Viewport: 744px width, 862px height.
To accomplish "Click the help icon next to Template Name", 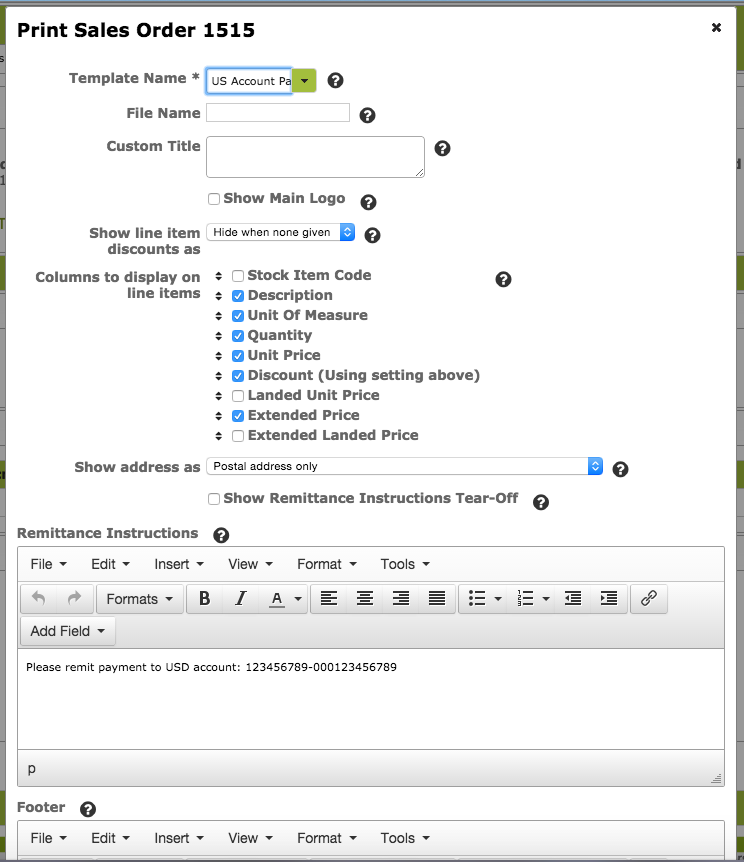I will (x=335, y=81).
